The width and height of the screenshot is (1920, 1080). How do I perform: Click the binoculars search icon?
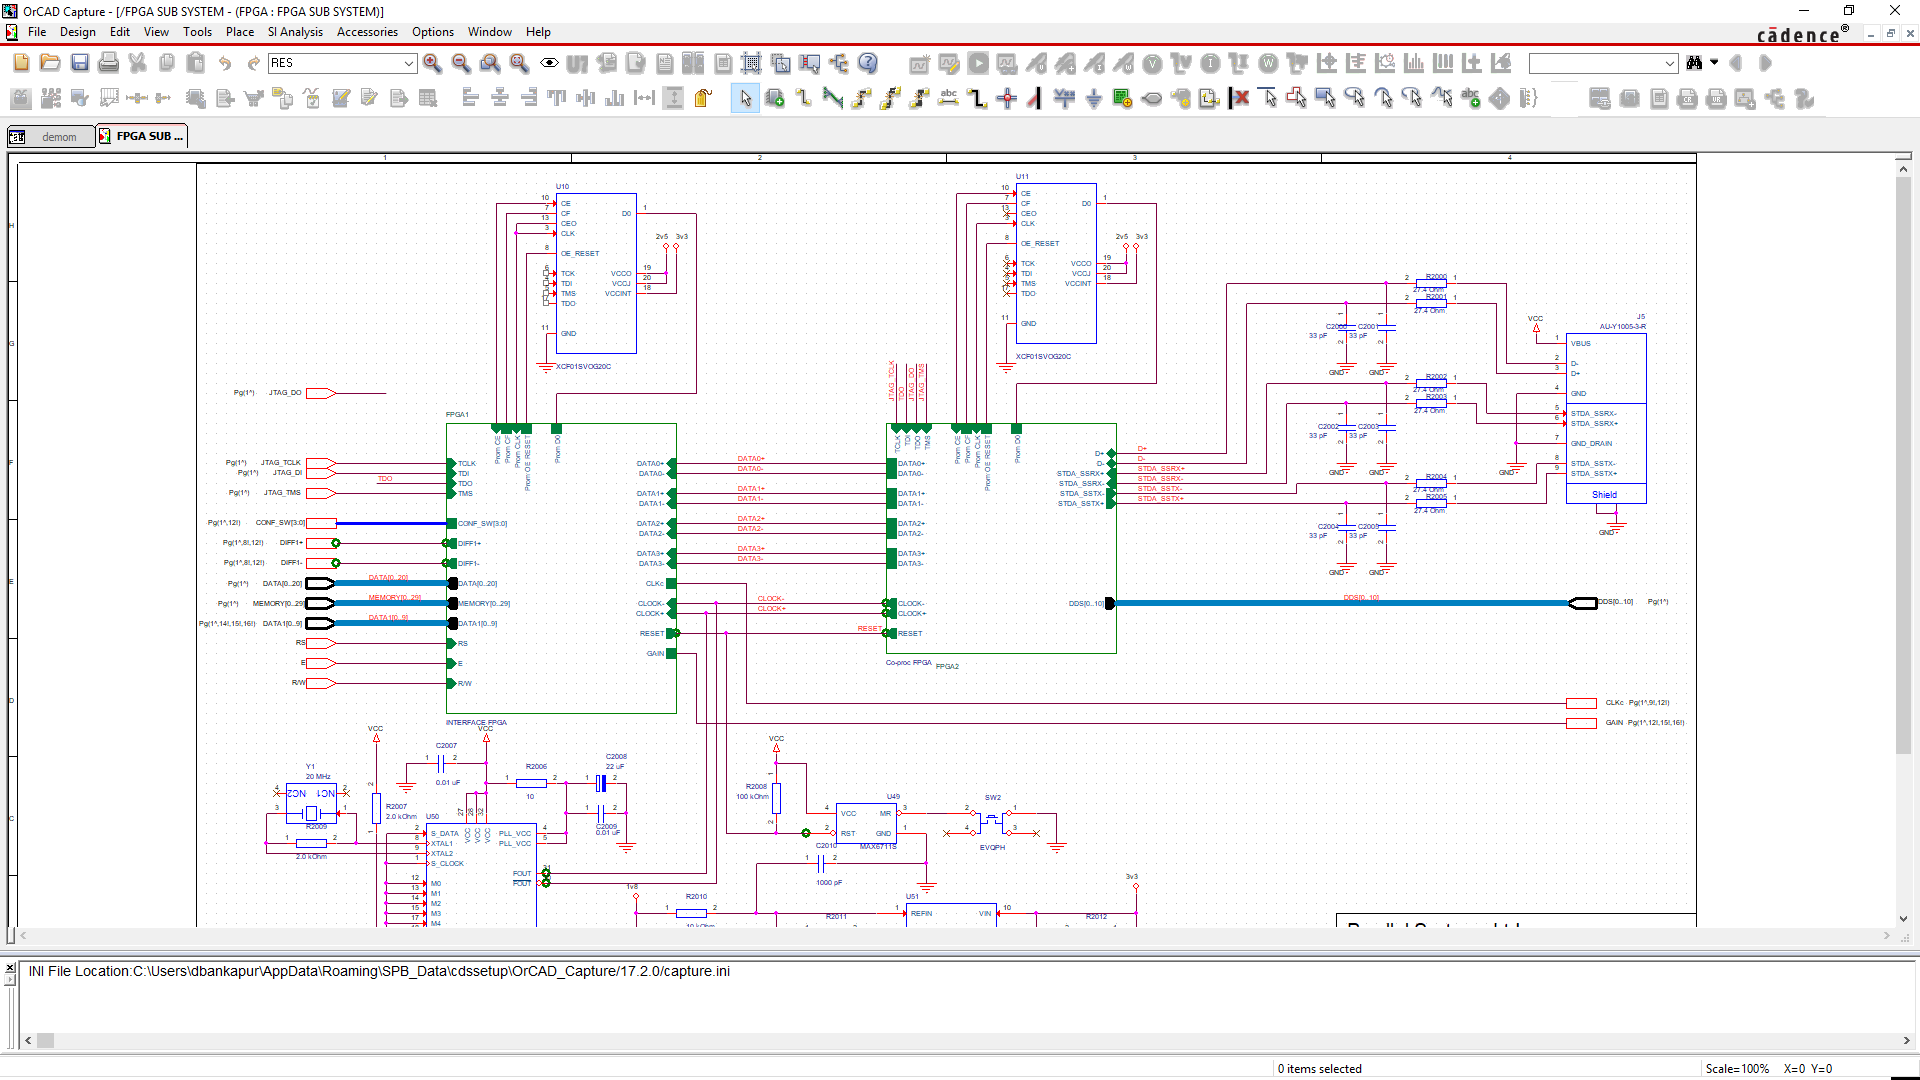pos(1694,63)
